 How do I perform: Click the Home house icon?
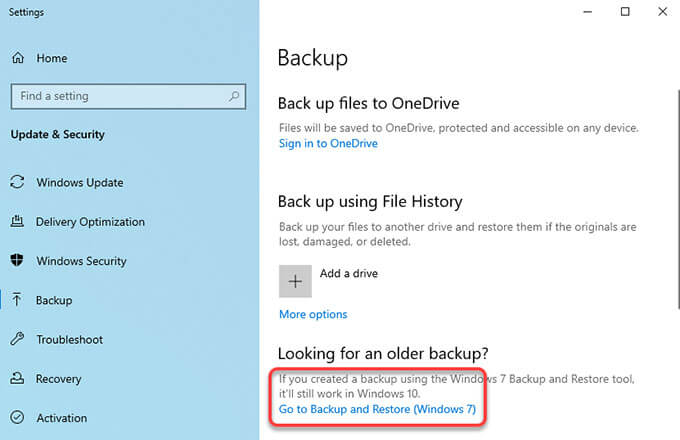18,58
